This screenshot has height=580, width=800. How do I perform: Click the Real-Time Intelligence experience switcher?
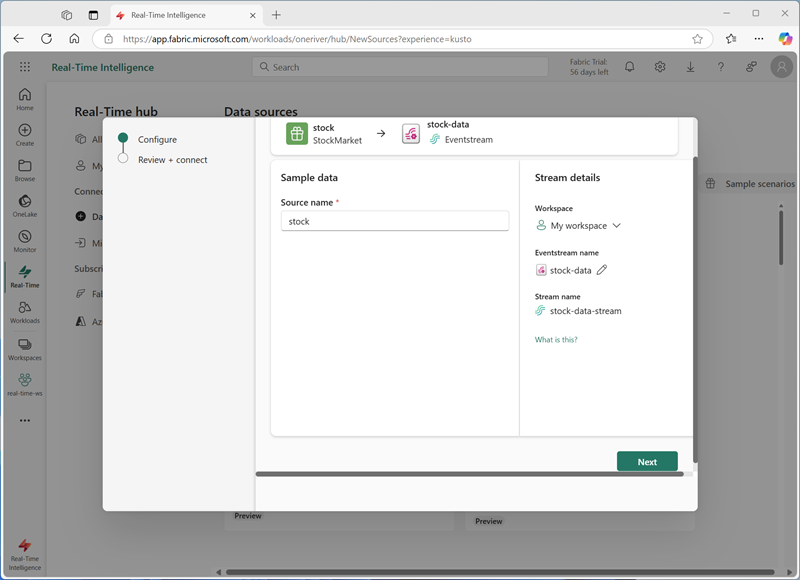(x=24, y=554)
